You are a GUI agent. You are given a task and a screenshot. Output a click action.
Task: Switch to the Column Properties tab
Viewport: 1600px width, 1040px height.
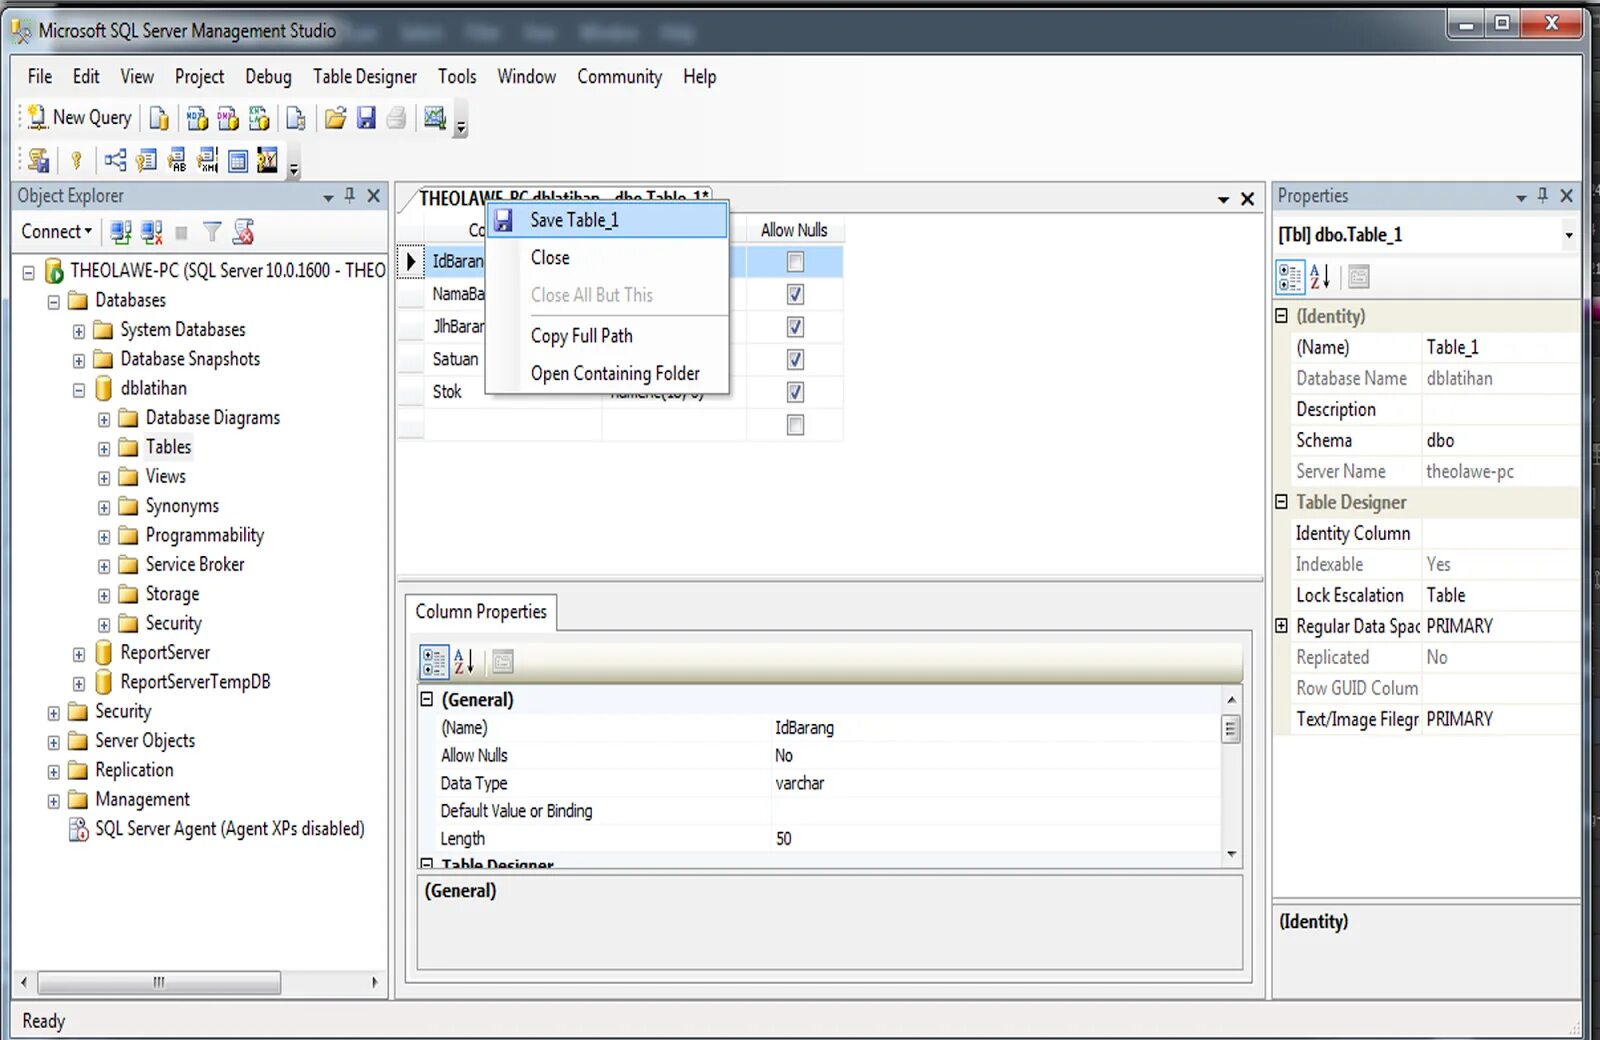coord(481,612)
